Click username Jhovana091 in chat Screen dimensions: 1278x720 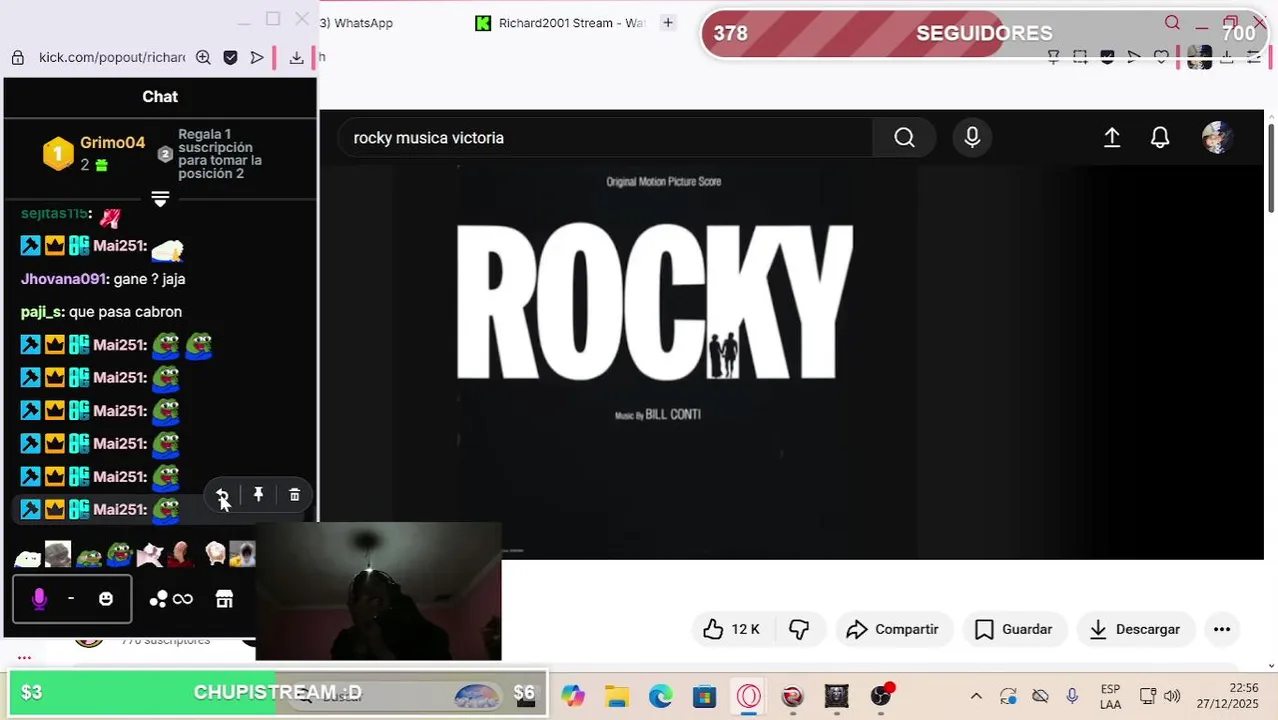coord(63,279)
